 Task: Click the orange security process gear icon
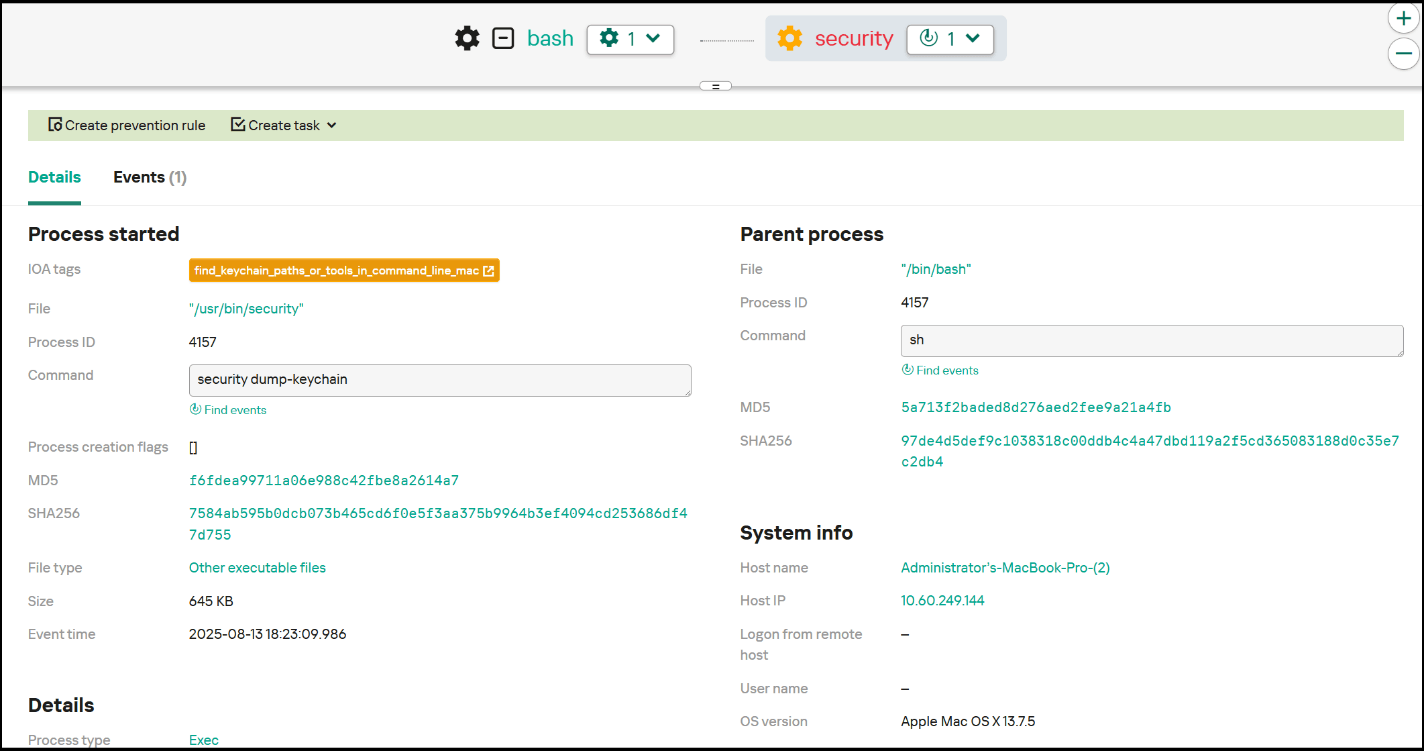790,38
